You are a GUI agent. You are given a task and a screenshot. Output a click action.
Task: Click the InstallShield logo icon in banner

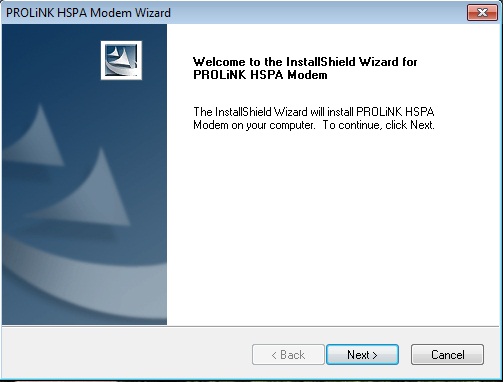point(121,60)
